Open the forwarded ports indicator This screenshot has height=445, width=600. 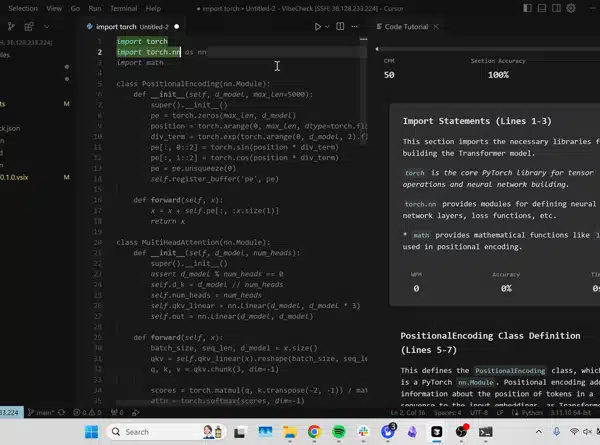[x=117, y=412]
